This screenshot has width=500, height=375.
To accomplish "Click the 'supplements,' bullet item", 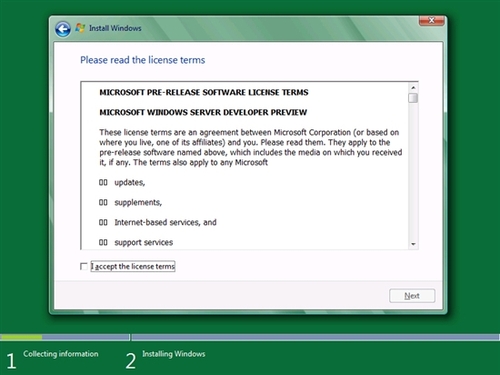I will 138,202.
